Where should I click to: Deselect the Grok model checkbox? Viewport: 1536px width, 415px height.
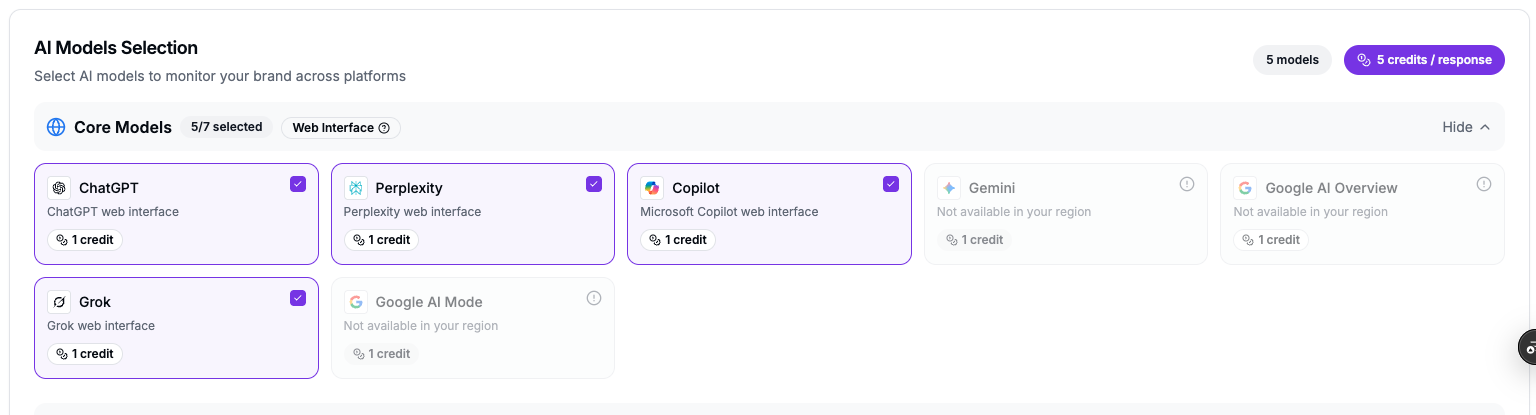pyautogui.click(x=298, y=298)
